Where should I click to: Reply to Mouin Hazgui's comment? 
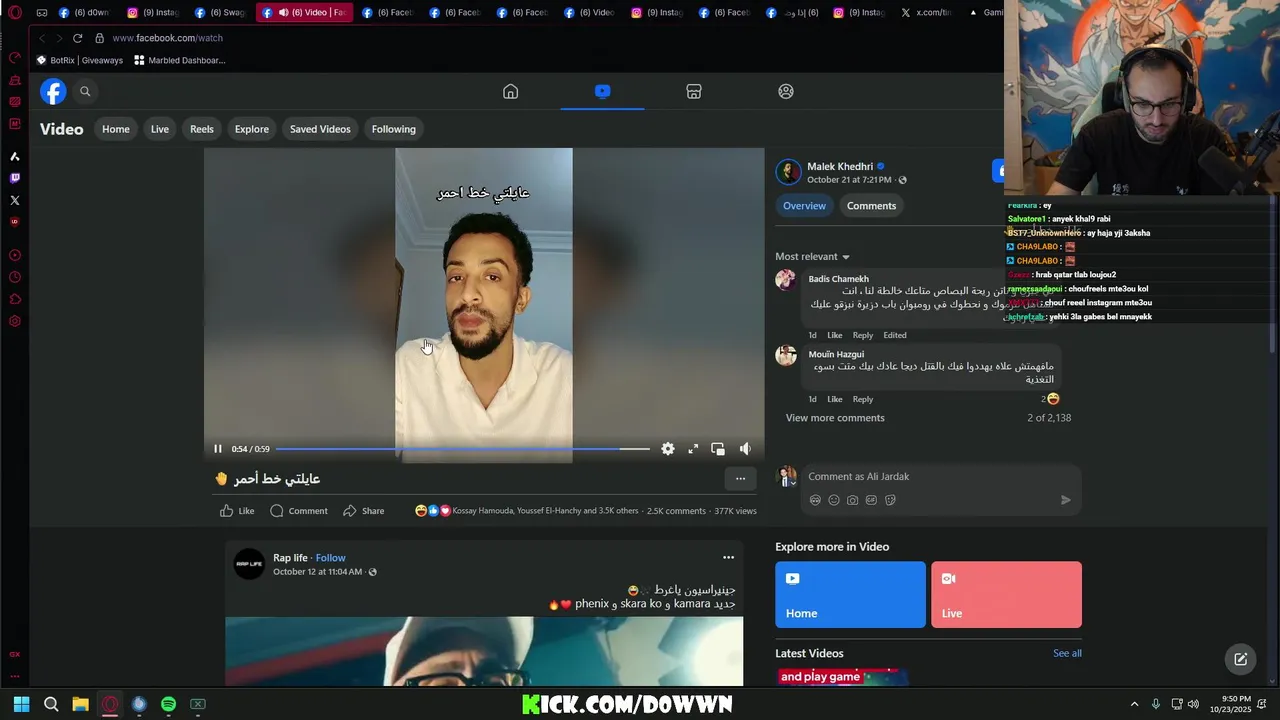tap(863, 399)
